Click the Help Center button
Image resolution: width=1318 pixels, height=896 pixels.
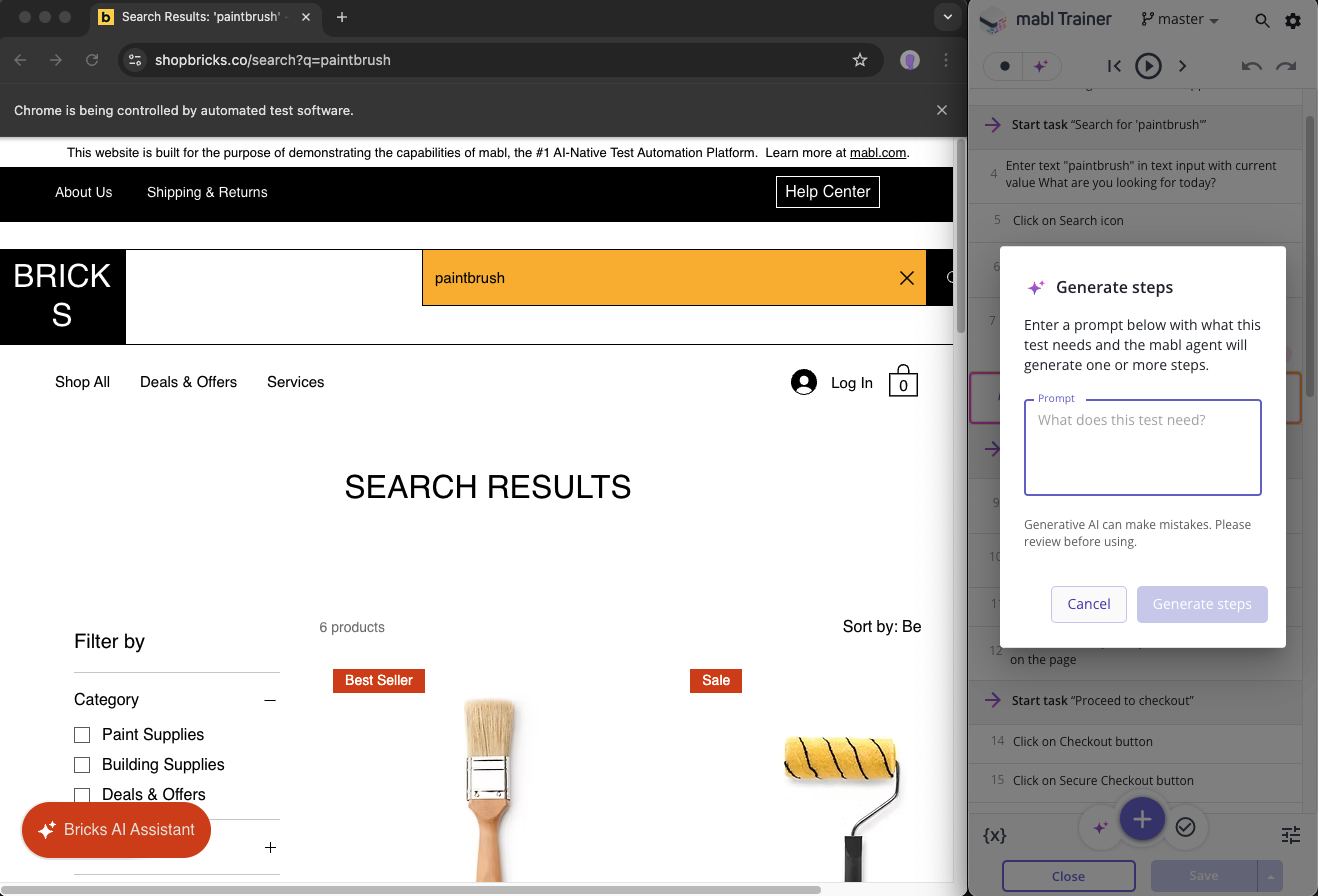tap(827, 192)
